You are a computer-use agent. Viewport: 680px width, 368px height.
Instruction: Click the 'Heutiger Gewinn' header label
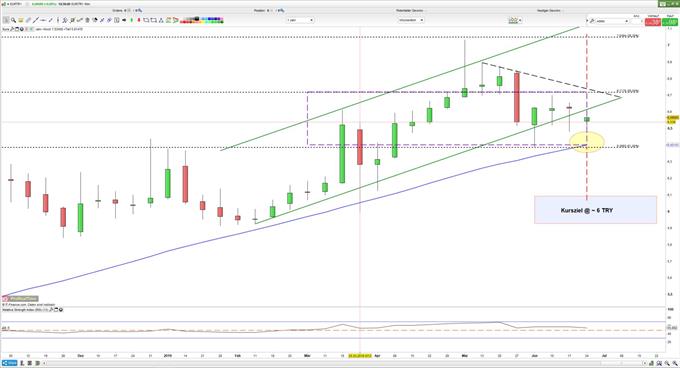coord(549,10)
